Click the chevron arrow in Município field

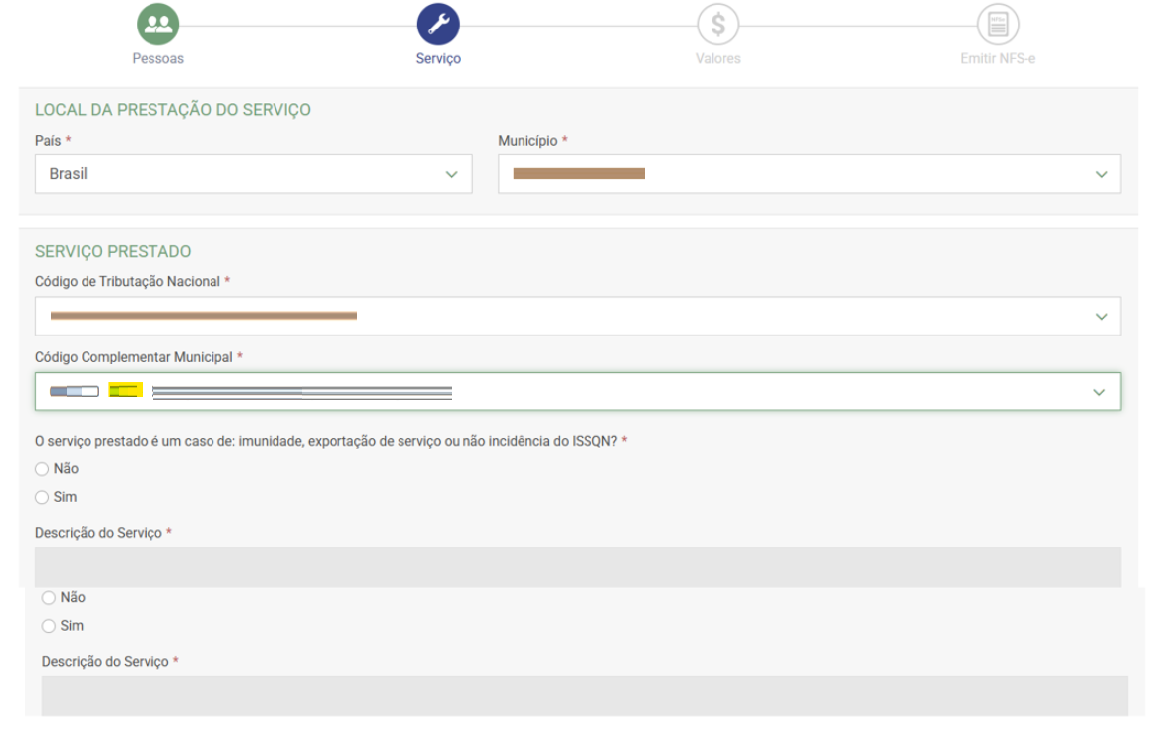[x=1101, y=174]
